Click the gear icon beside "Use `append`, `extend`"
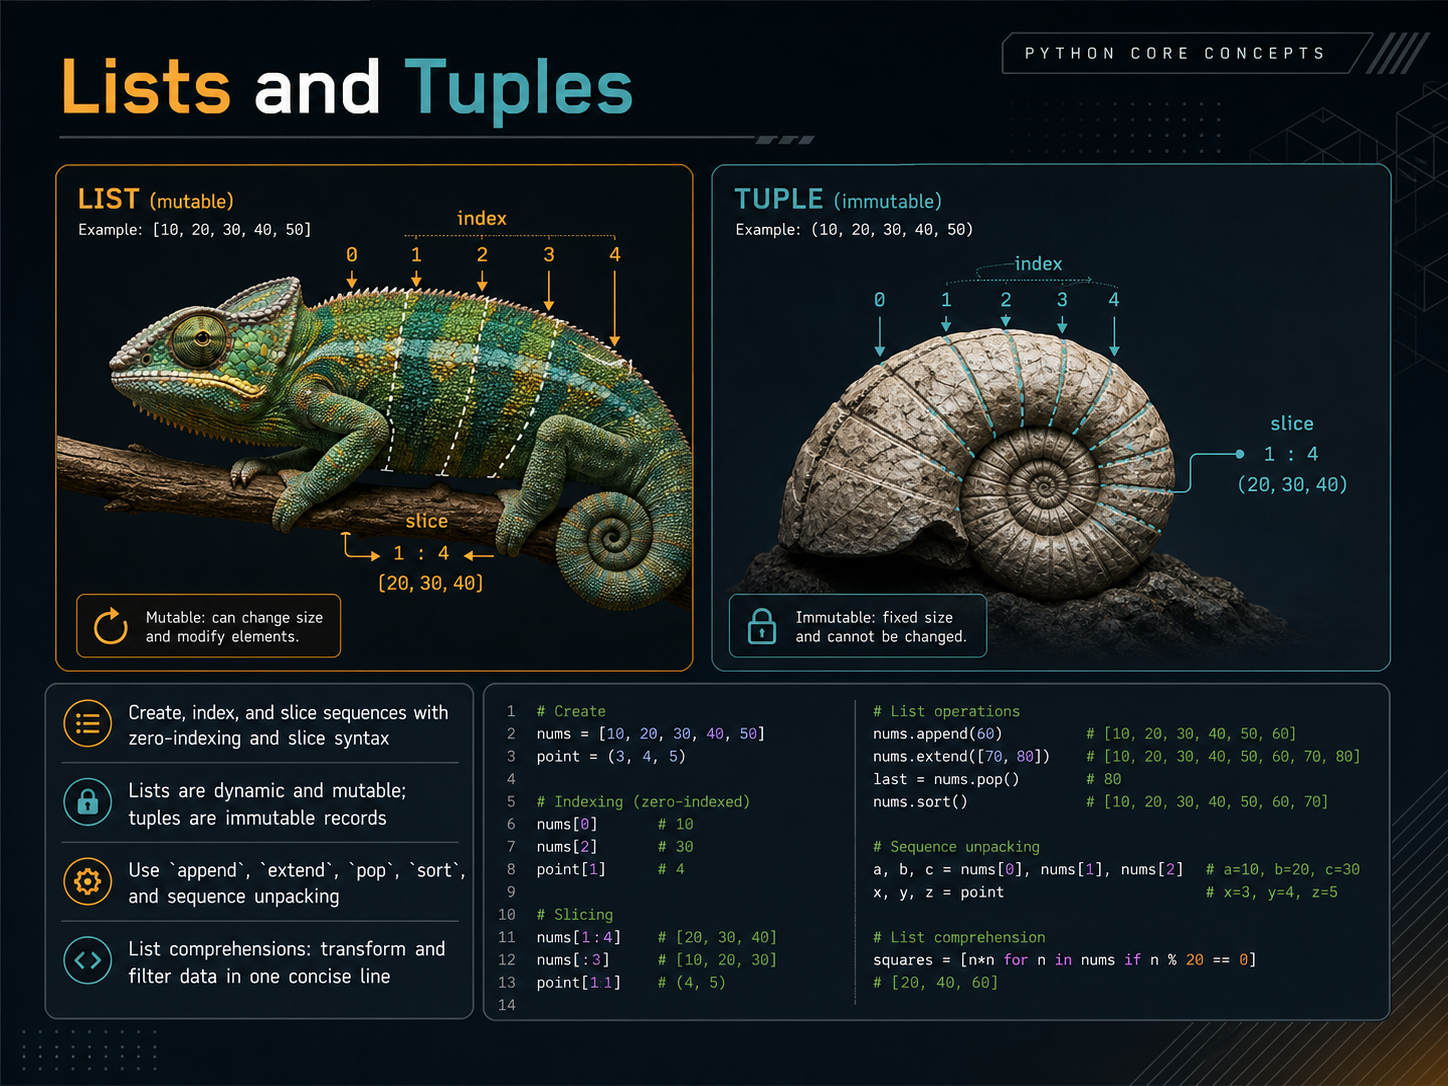 [88, 882]
